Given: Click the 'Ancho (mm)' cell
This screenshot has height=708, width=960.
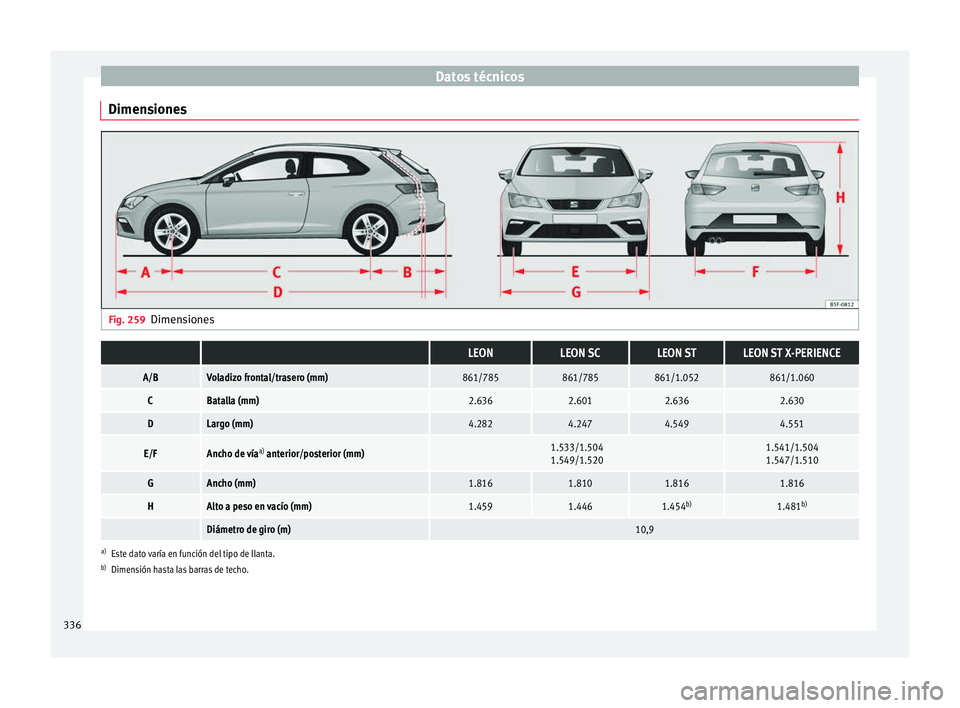Looking at the screenshot, I should [315, 483].
